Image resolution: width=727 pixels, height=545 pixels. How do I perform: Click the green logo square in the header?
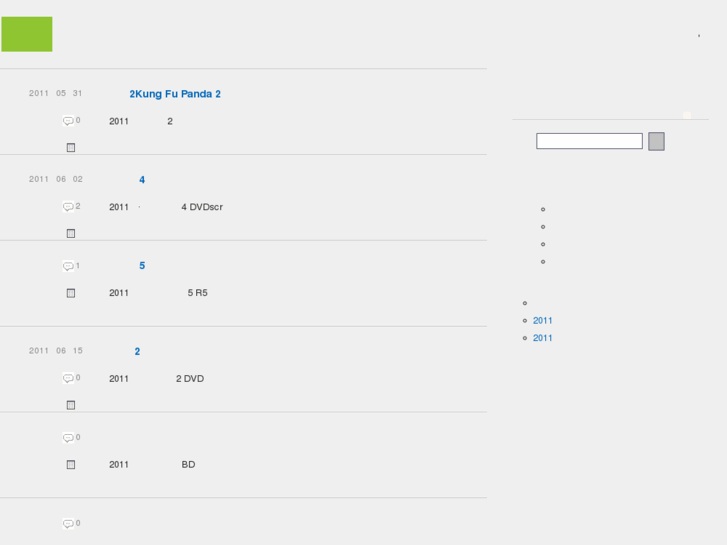pyautogui.click(x=27, y=34)
